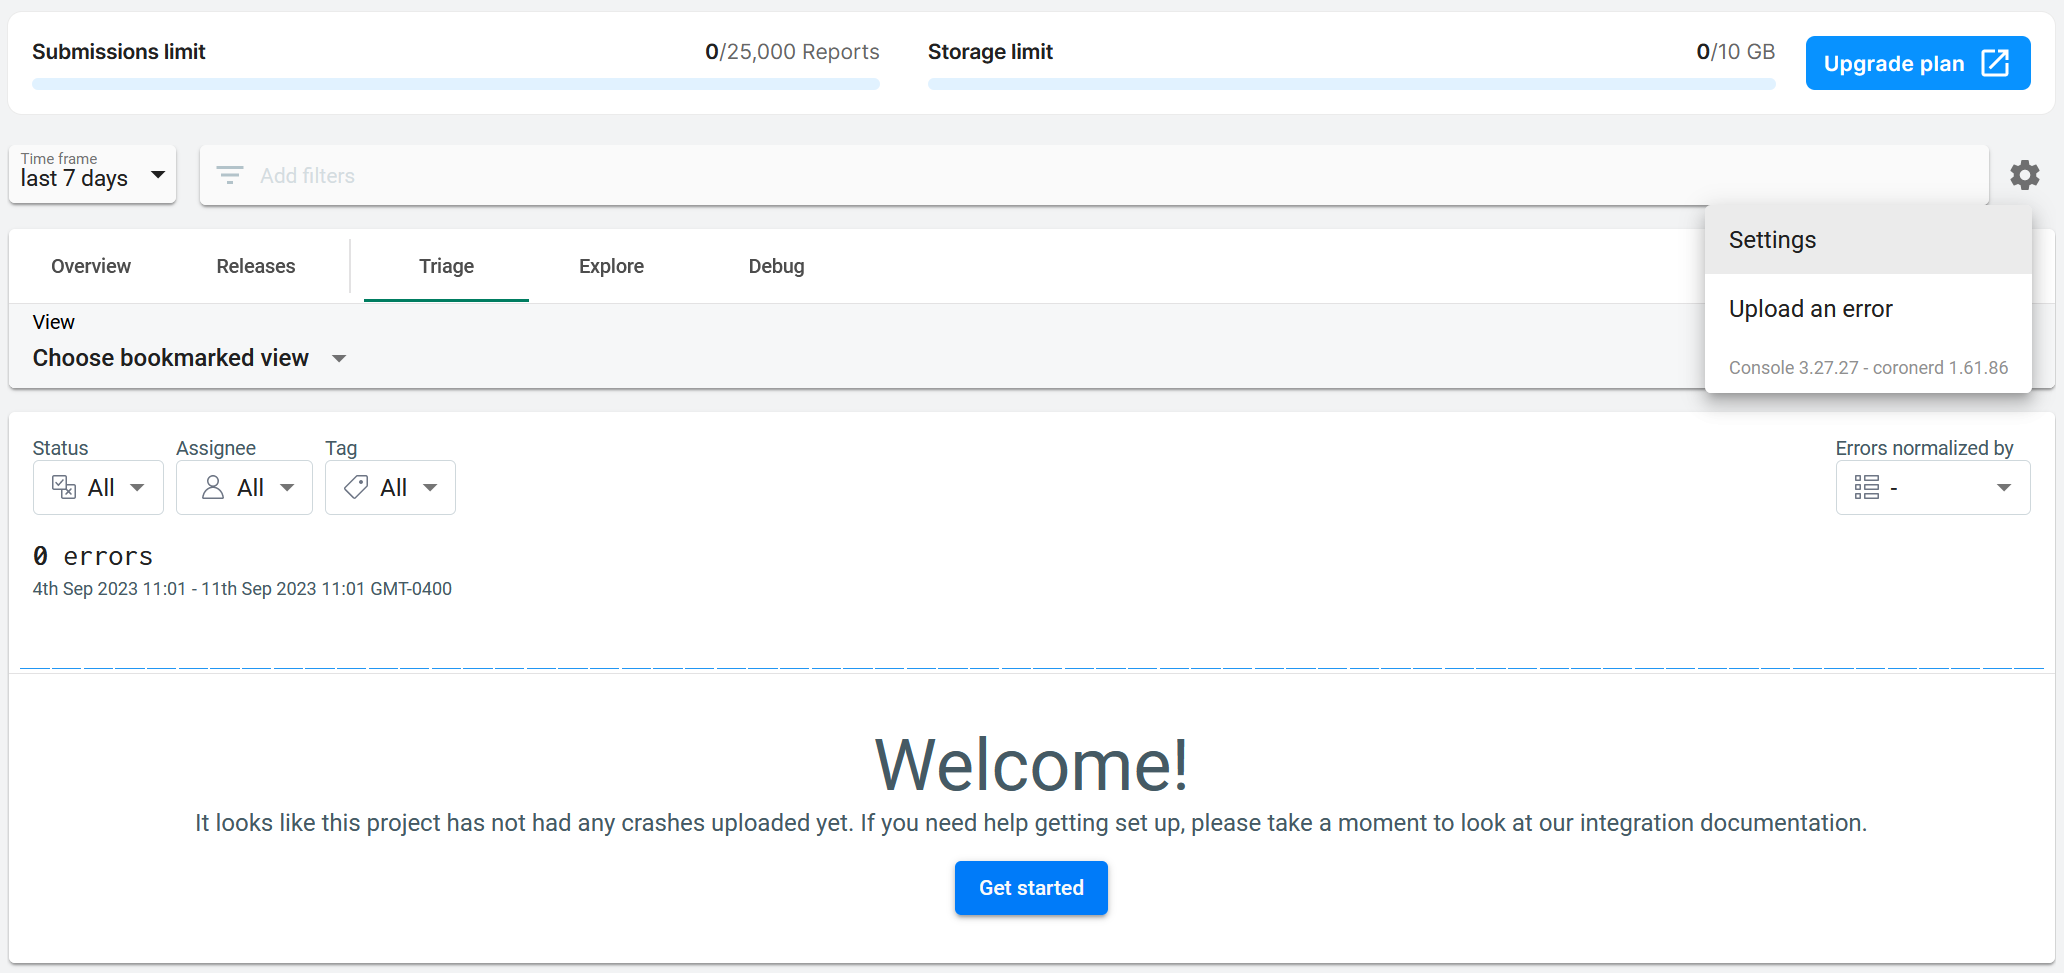The width and height of the screenshot is (2064, 973).
Task: Click the Submissions limit progress bar
Action: (x=455, y=84)
